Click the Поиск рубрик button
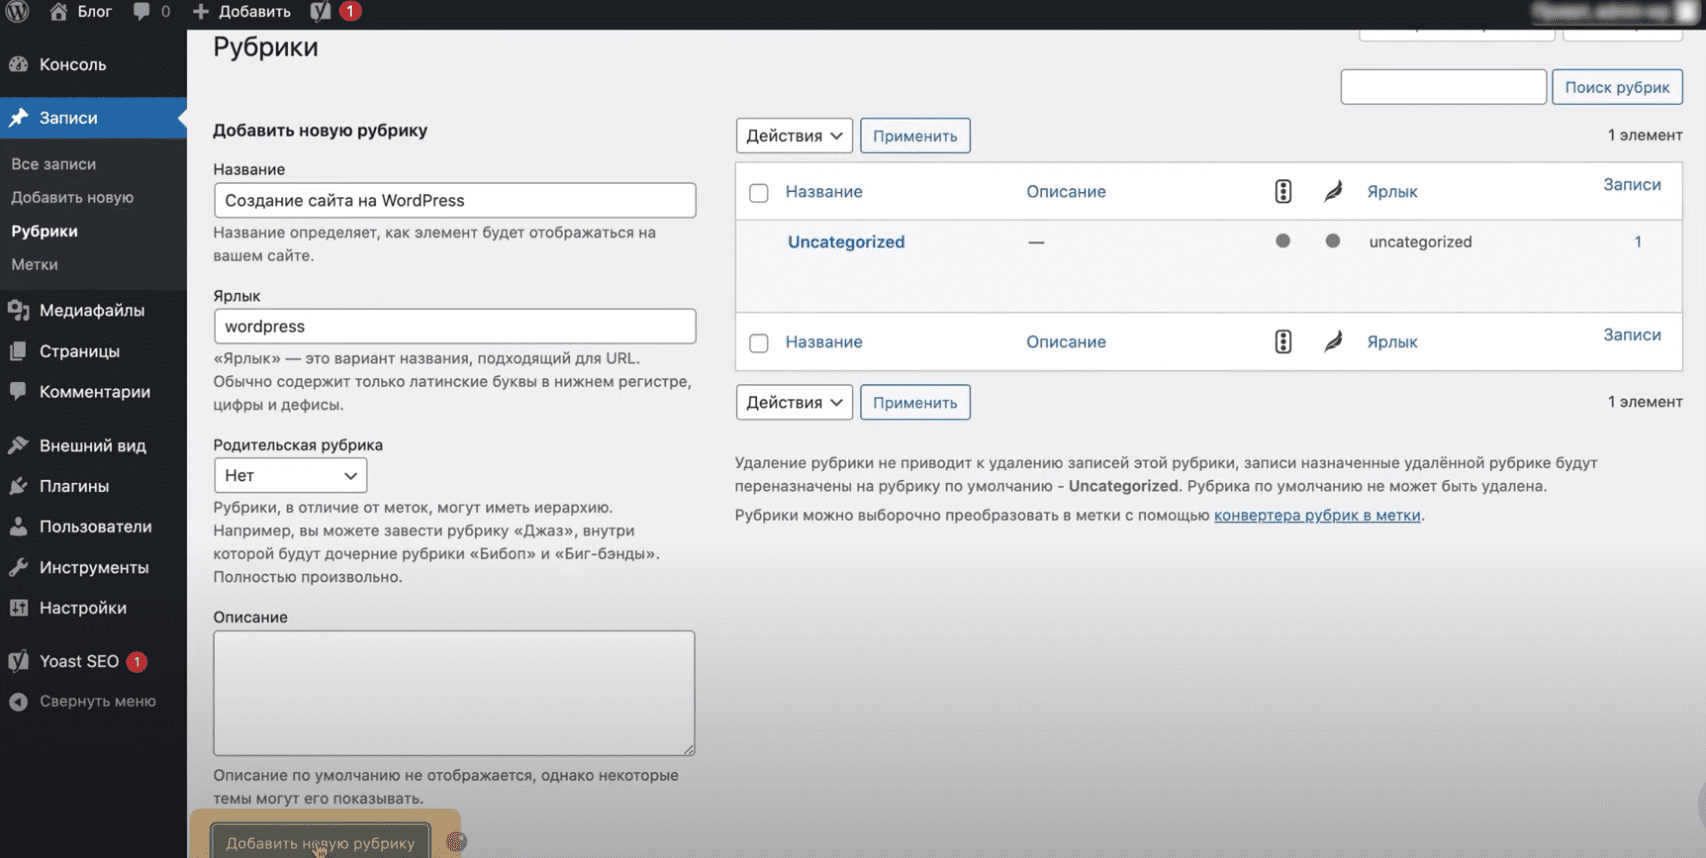 [x=1616, y=87]
